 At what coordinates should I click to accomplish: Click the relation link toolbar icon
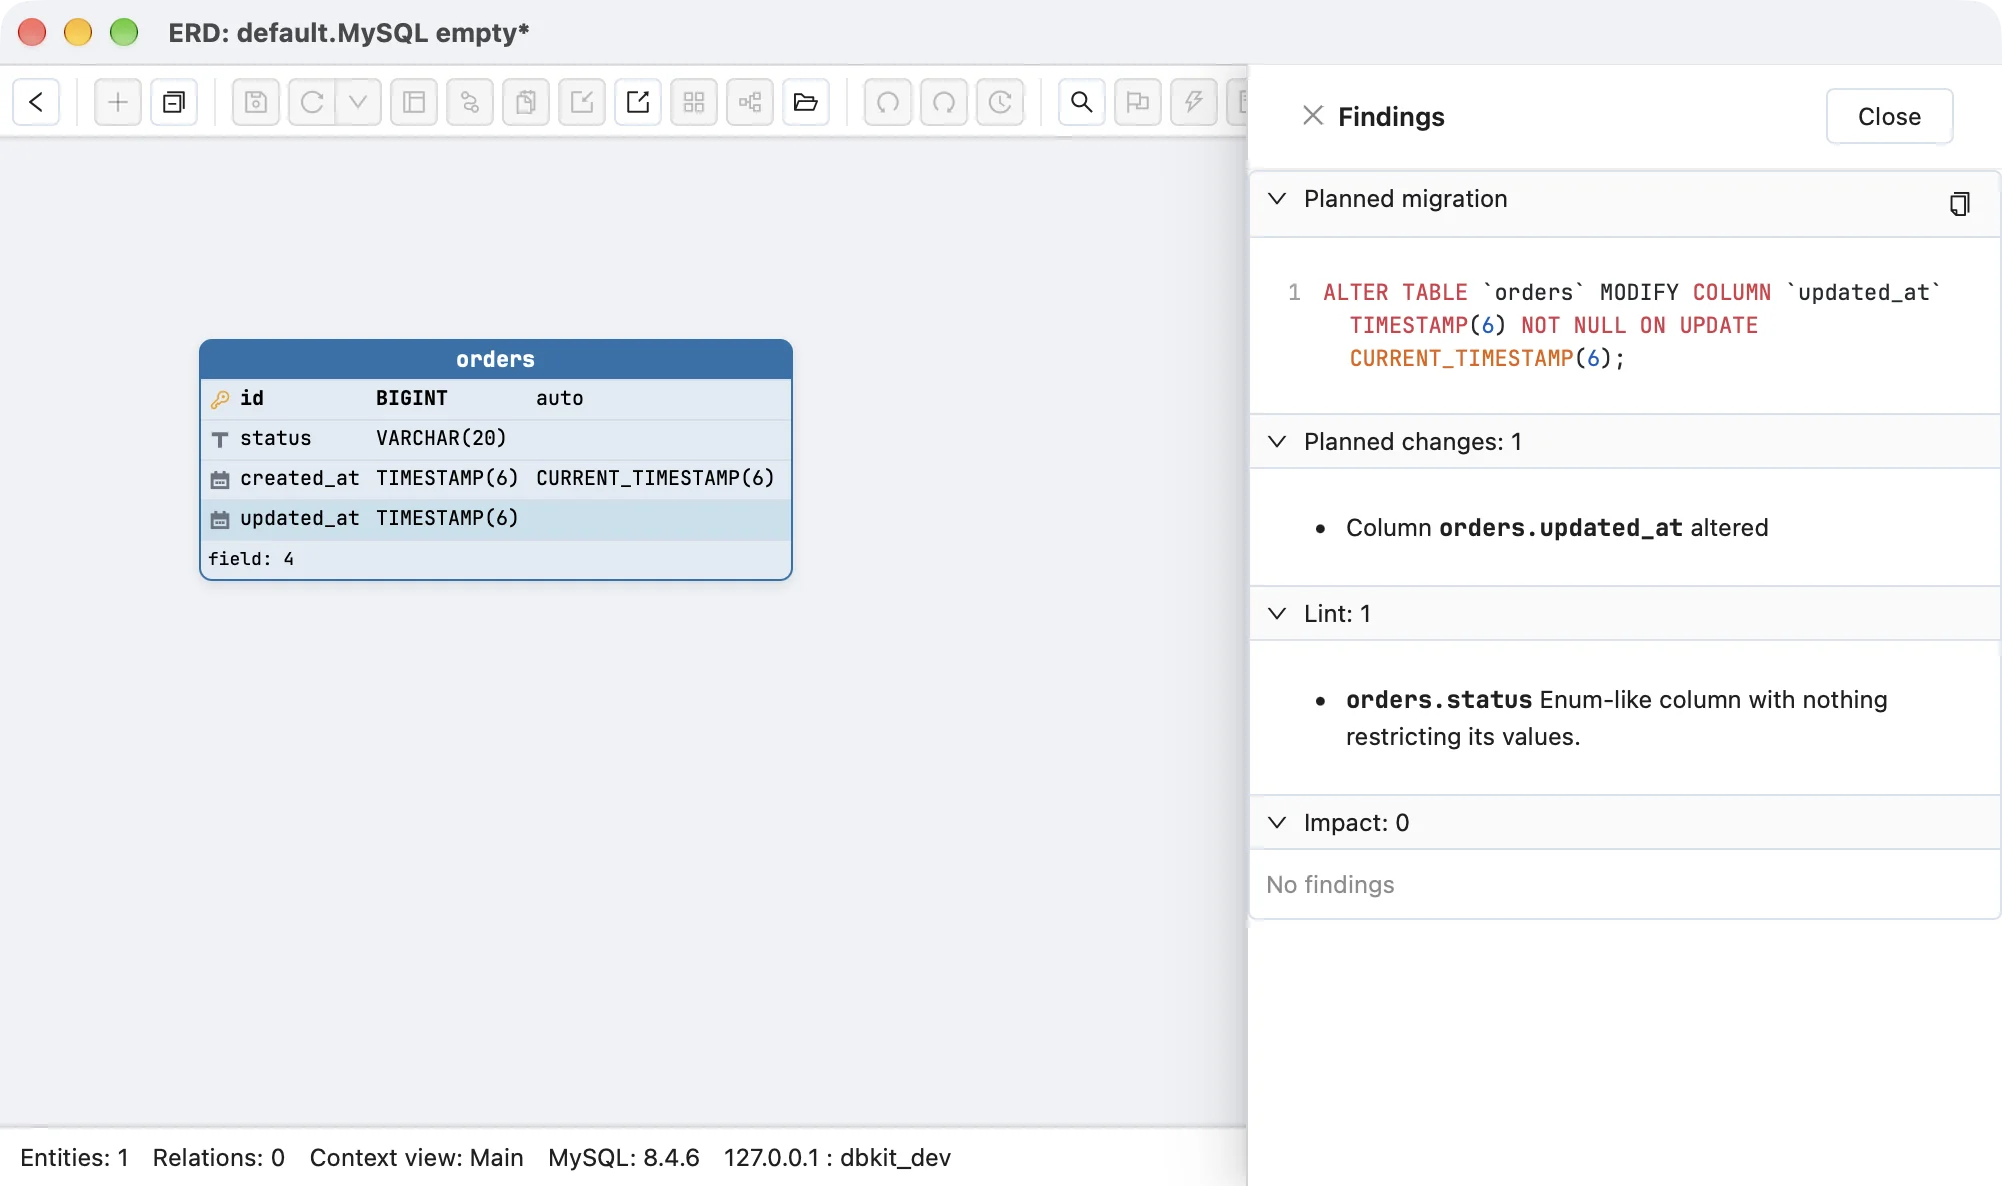pos(470,102)
